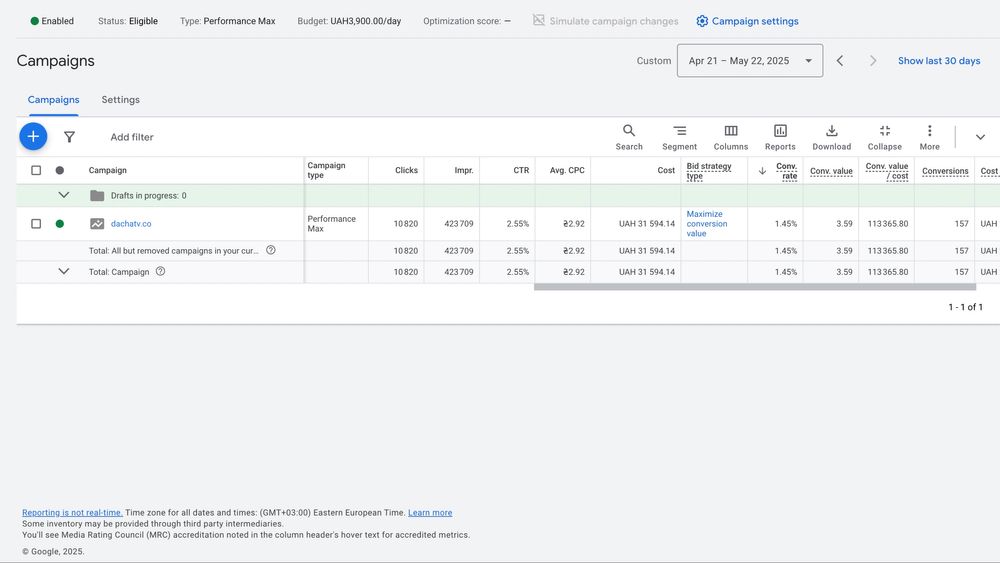Image resolution: width=1000 pixels, height=563 pixels.
Task: Open the filter funnel icon
Action: [x=69, y=137]
